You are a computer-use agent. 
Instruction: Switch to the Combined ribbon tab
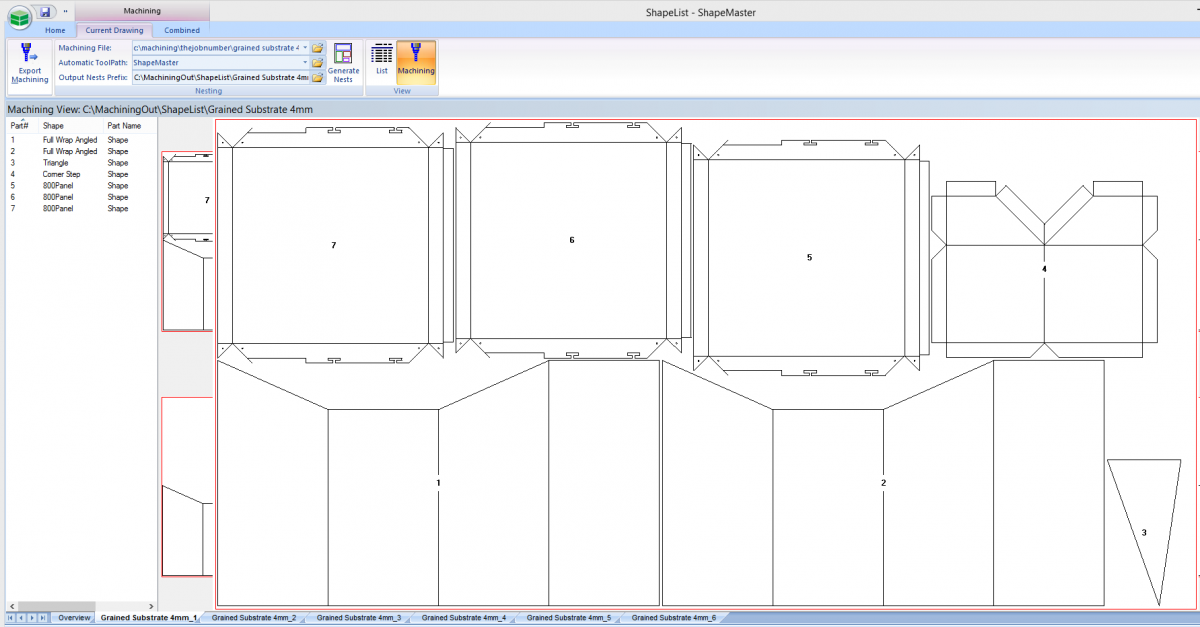(181, 30)
